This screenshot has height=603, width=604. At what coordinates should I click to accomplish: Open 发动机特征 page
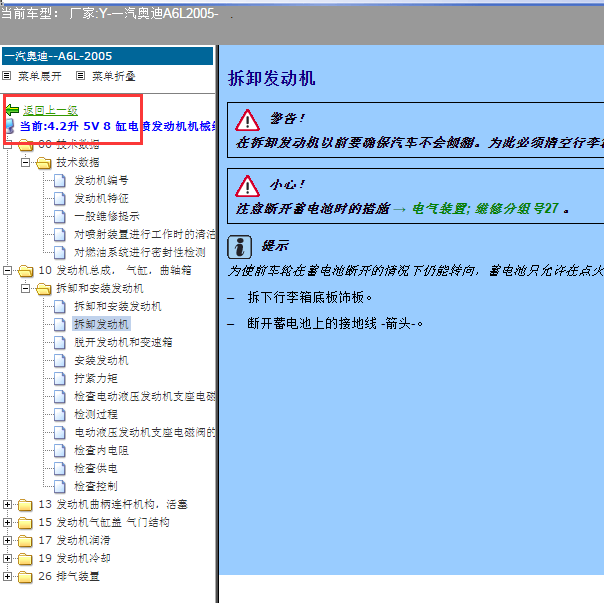click(101, 198)
